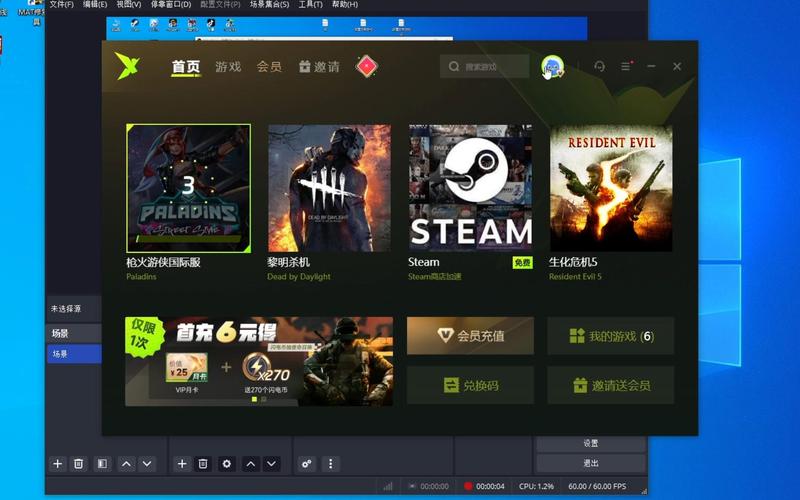Click the 兑换码 exchange icon
The width and height of the screenshot is (800, 500).
[451, 385]
